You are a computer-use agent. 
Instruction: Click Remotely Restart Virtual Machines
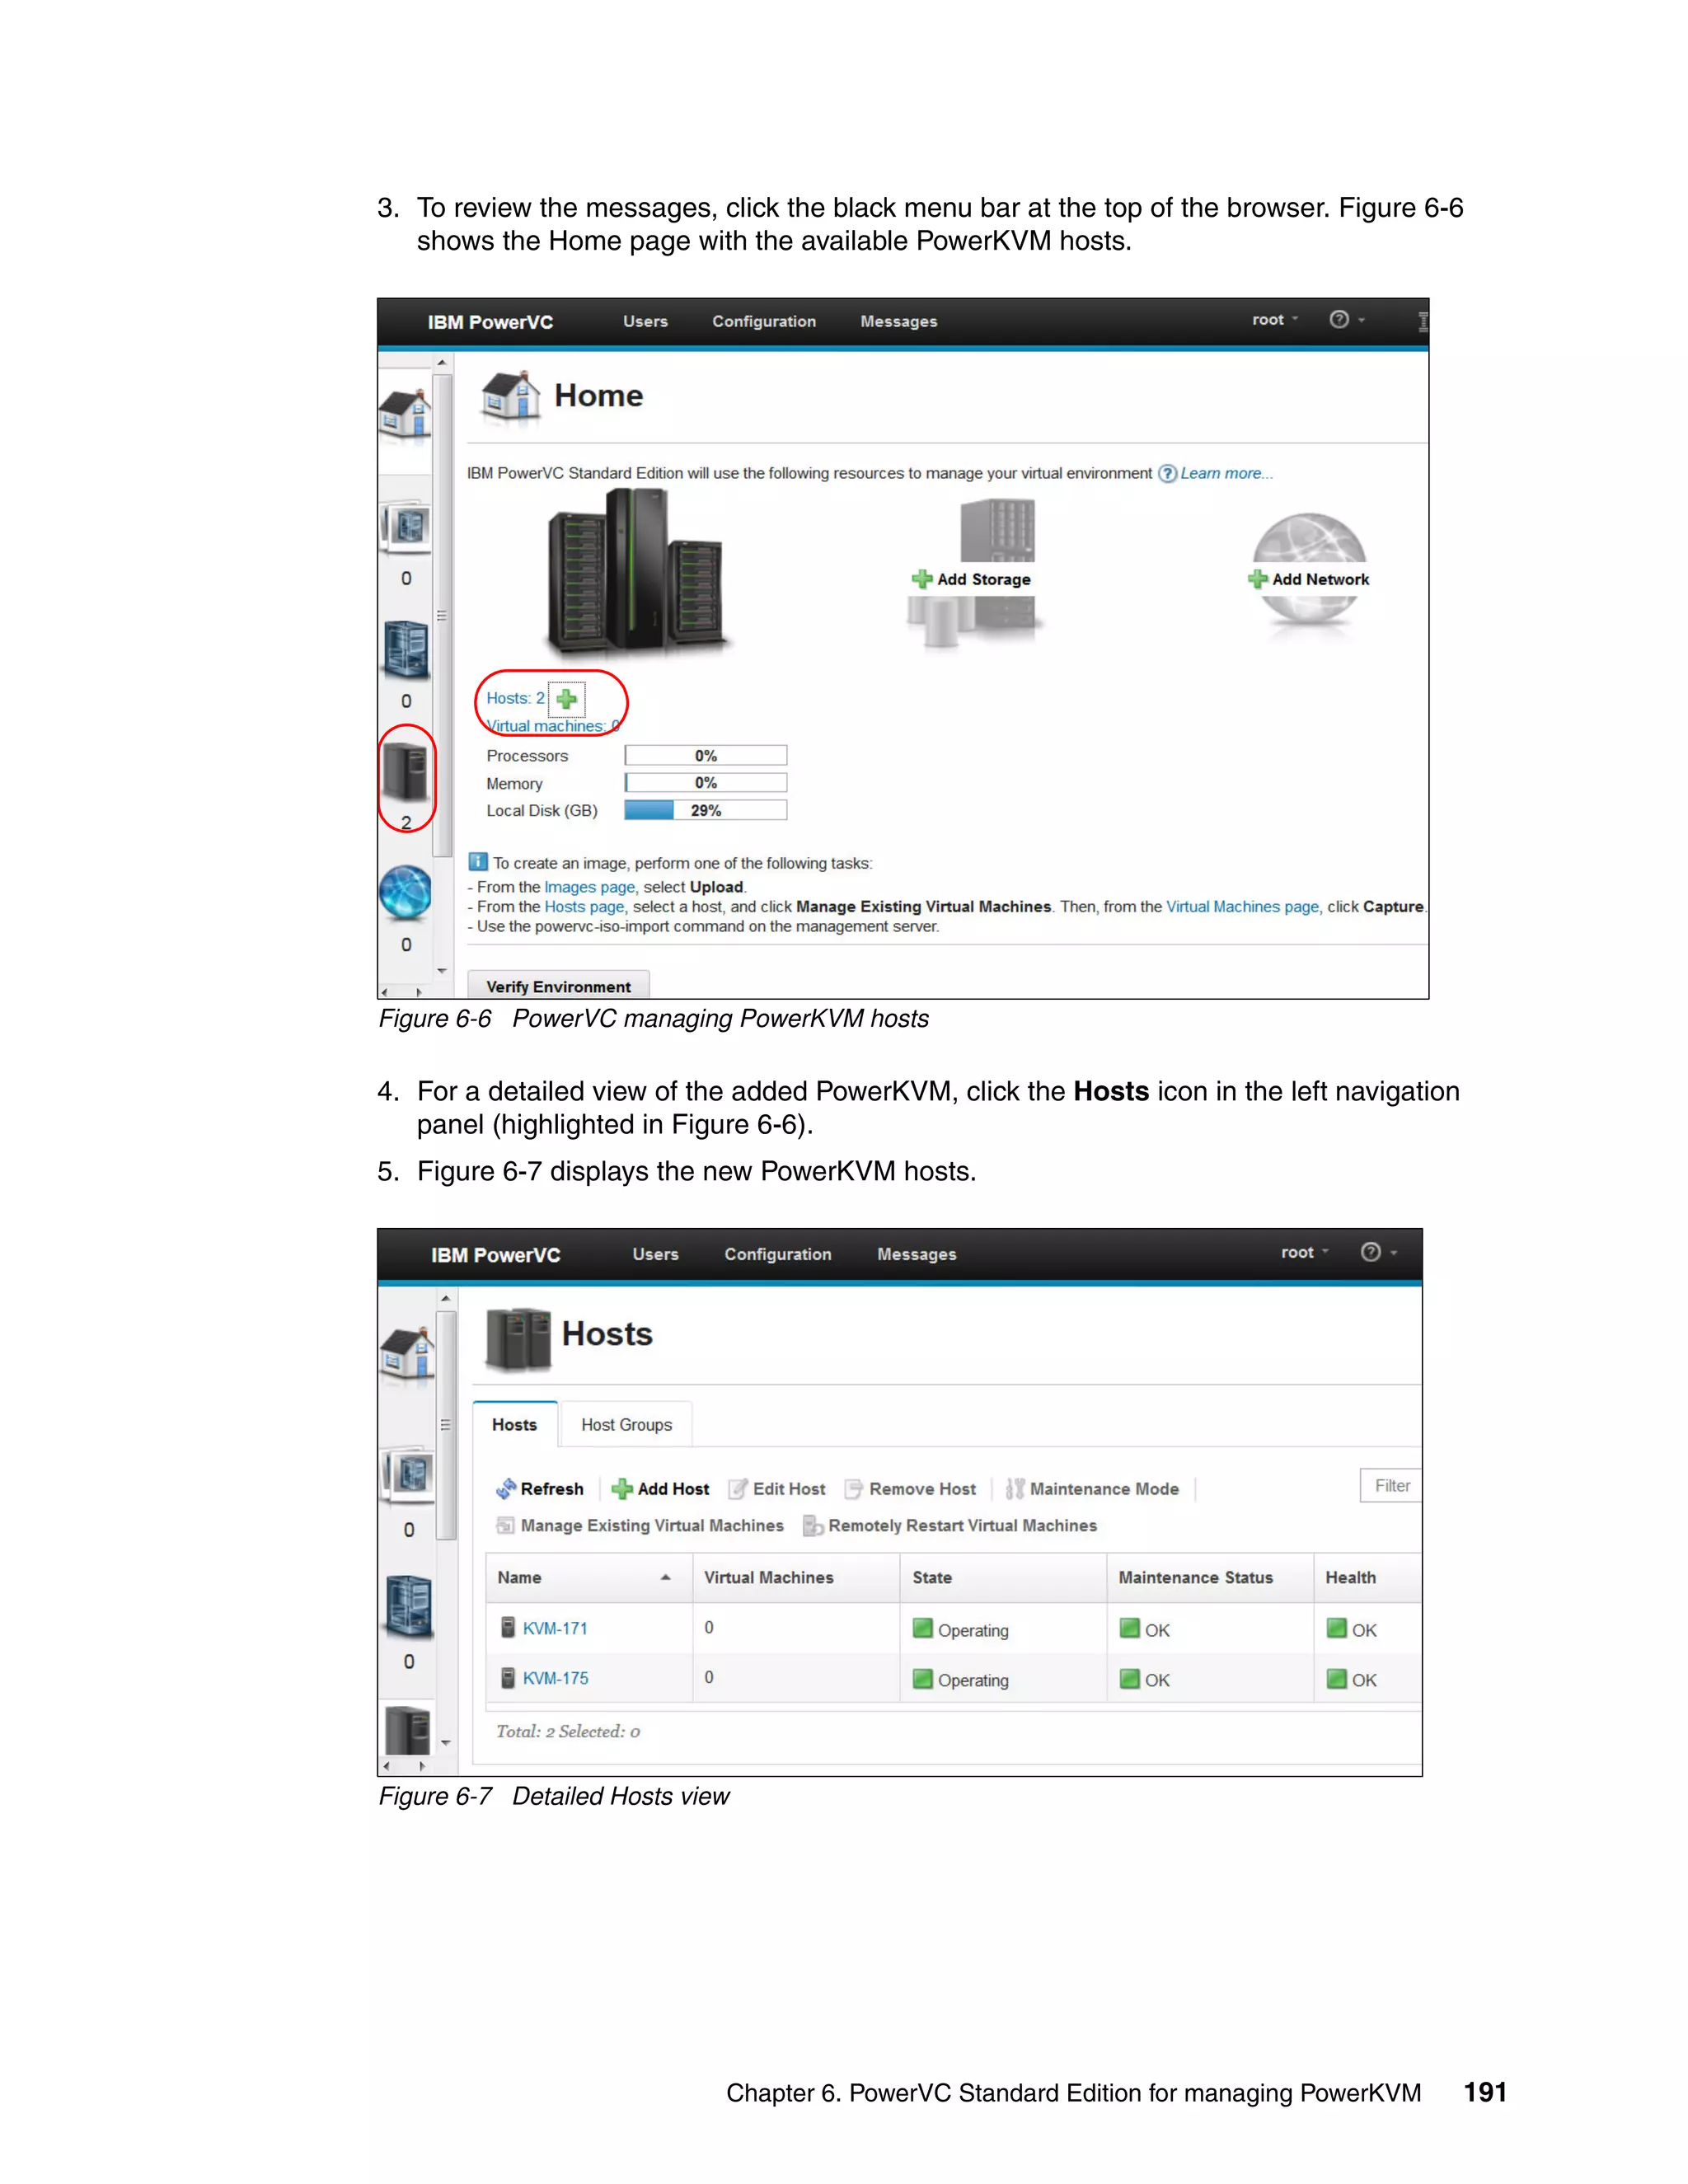click(x=950, y=1525)
